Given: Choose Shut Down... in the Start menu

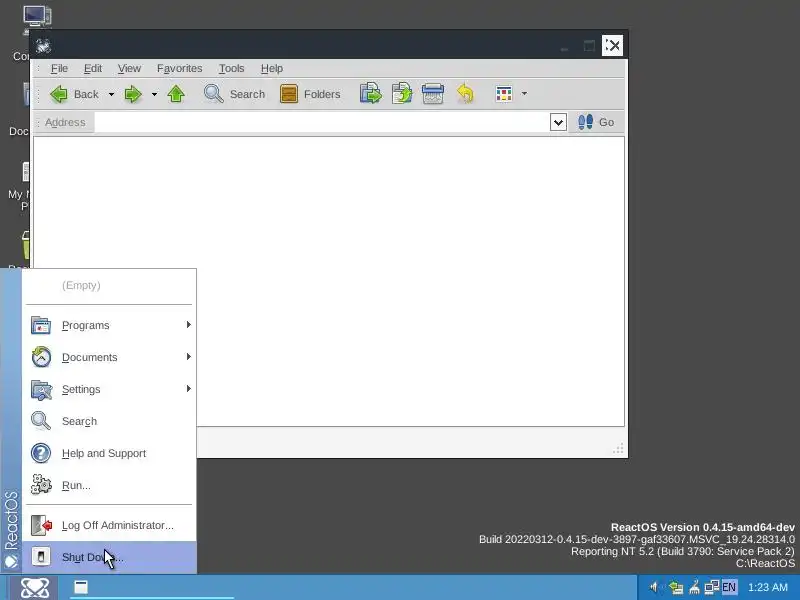Looking at the screenshot, I should (109, 557).
